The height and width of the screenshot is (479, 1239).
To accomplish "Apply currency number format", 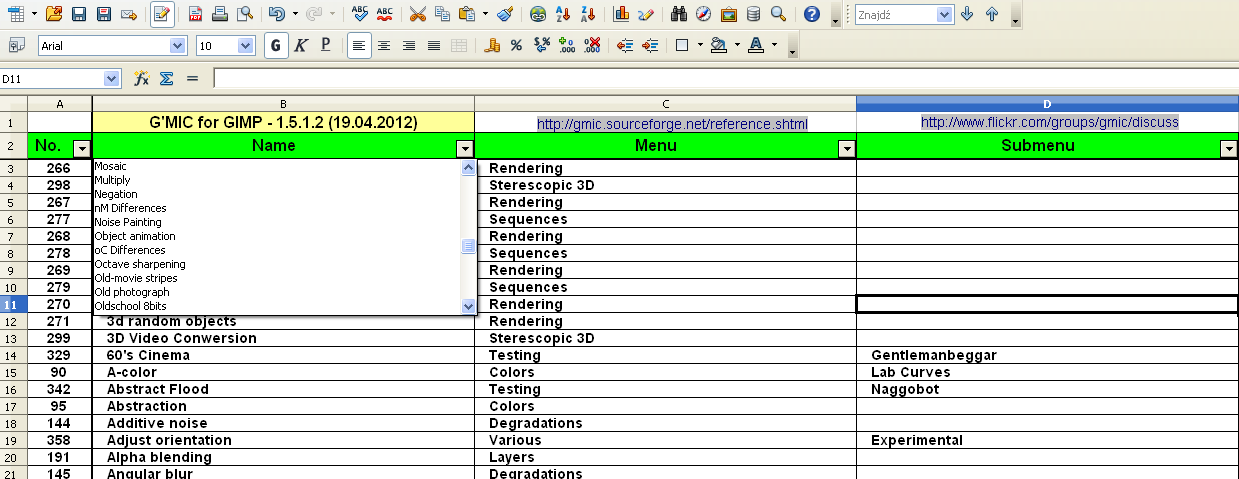I will coord(491,45).
